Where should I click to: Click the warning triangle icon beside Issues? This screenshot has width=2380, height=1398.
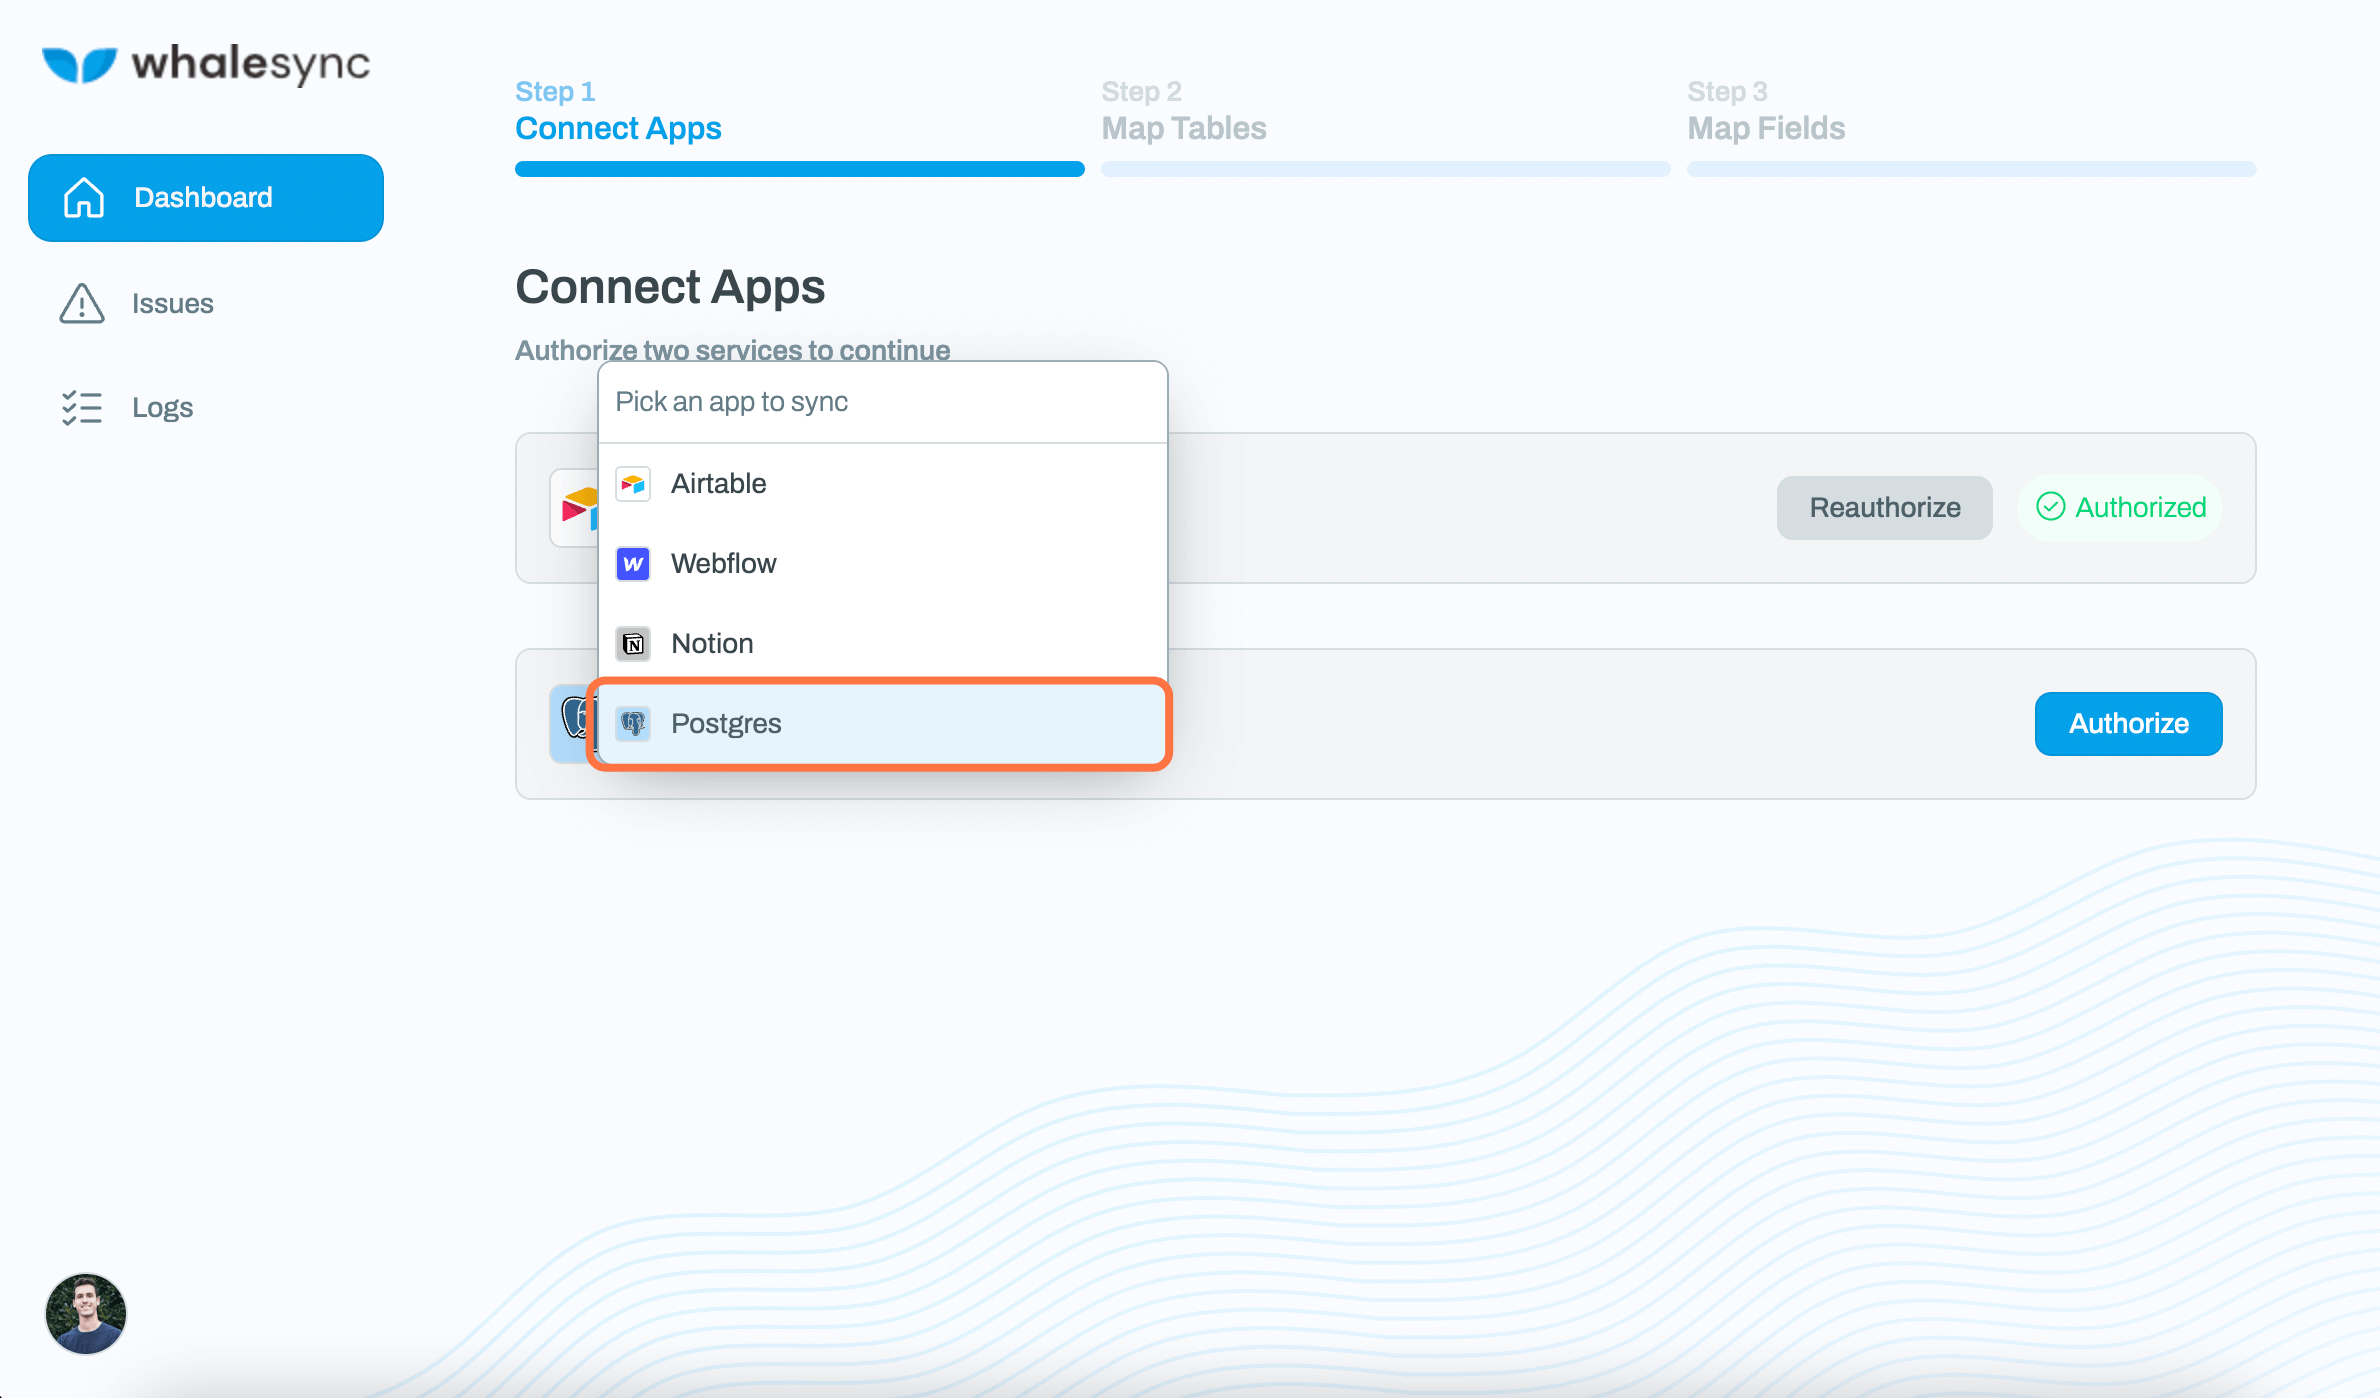(81, 304)
